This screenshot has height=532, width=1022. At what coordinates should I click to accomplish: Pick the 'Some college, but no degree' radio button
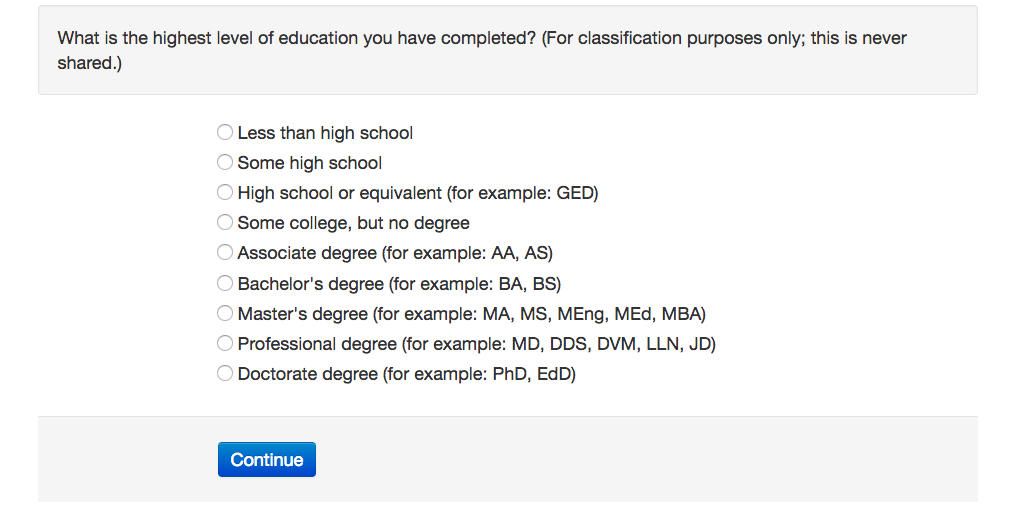225,222
